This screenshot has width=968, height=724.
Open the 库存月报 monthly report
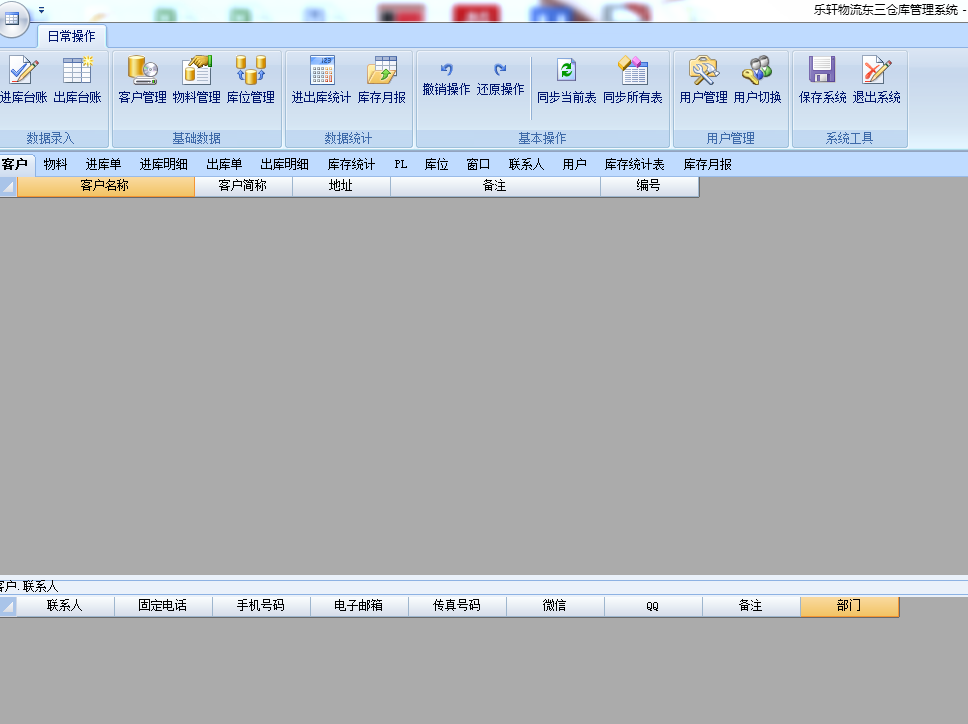point(382,80)
